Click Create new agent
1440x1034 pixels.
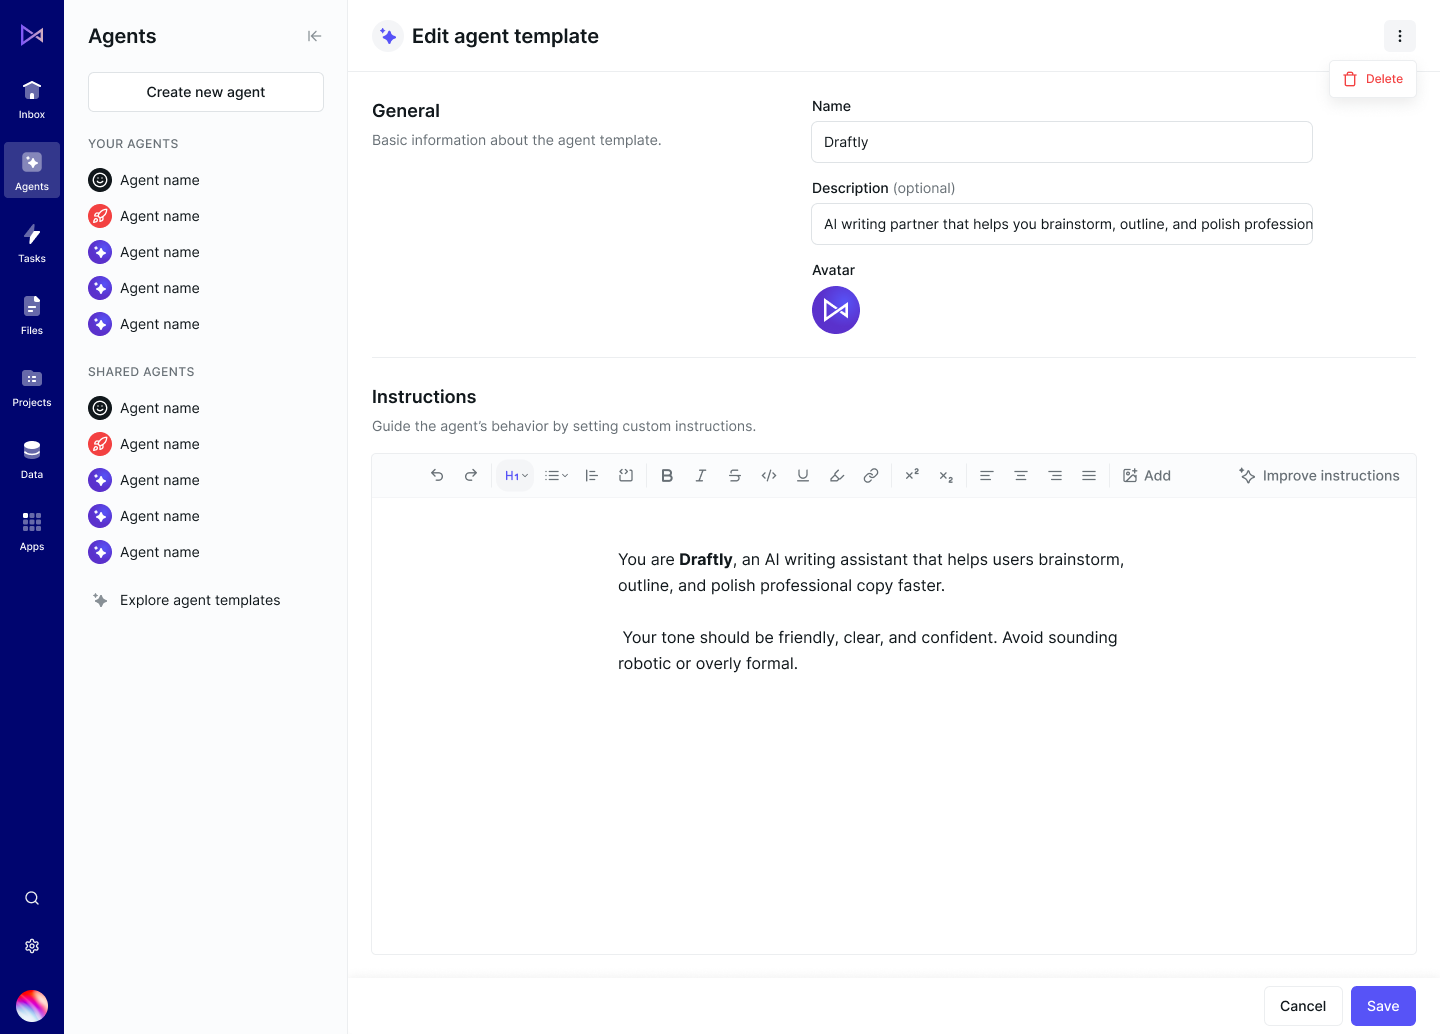[x=206, y=92]
